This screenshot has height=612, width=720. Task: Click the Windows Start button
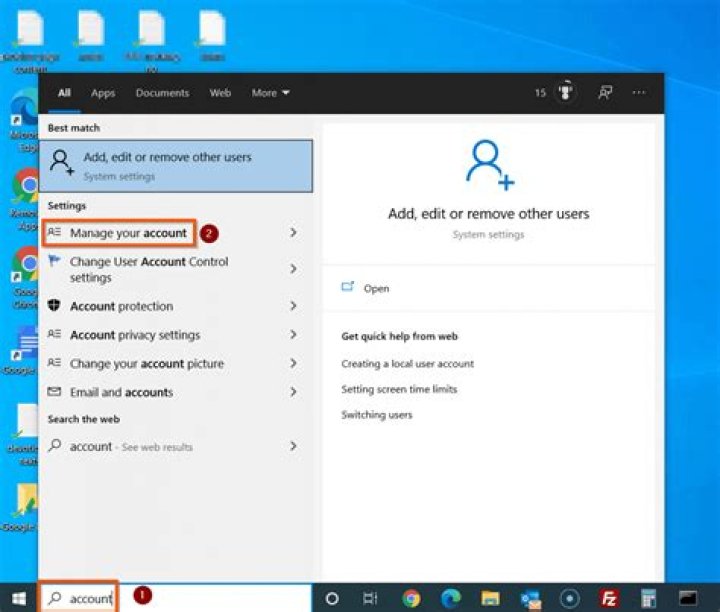pos(18,598)
